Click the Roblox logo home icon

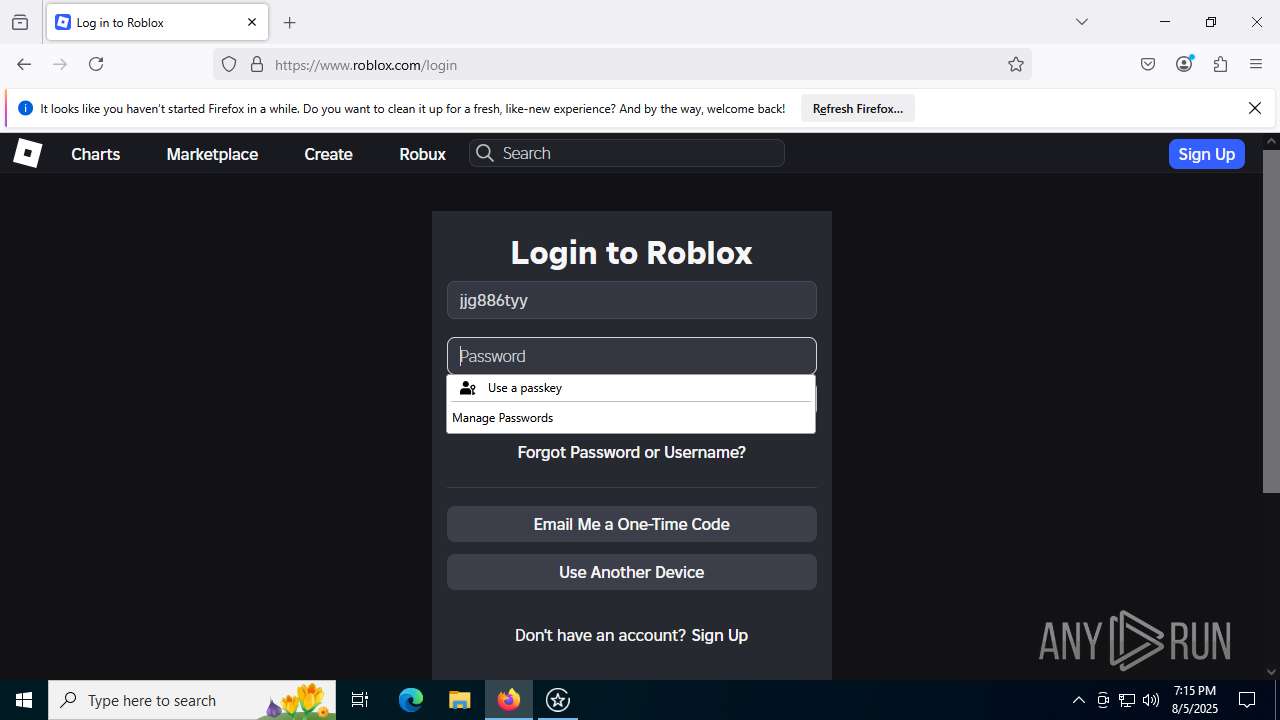pos(27,153)
